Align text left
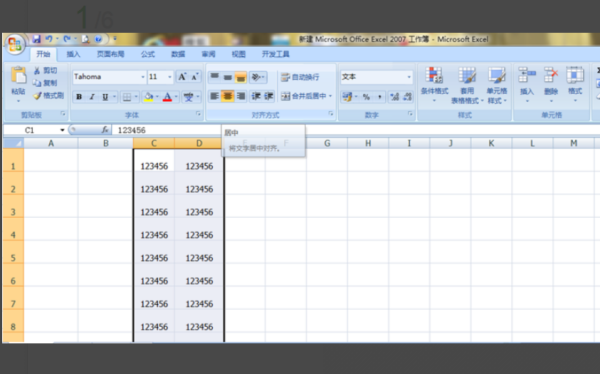Viewport: 600px width, 374px height. pyautogui.click(x=215, y=96)
